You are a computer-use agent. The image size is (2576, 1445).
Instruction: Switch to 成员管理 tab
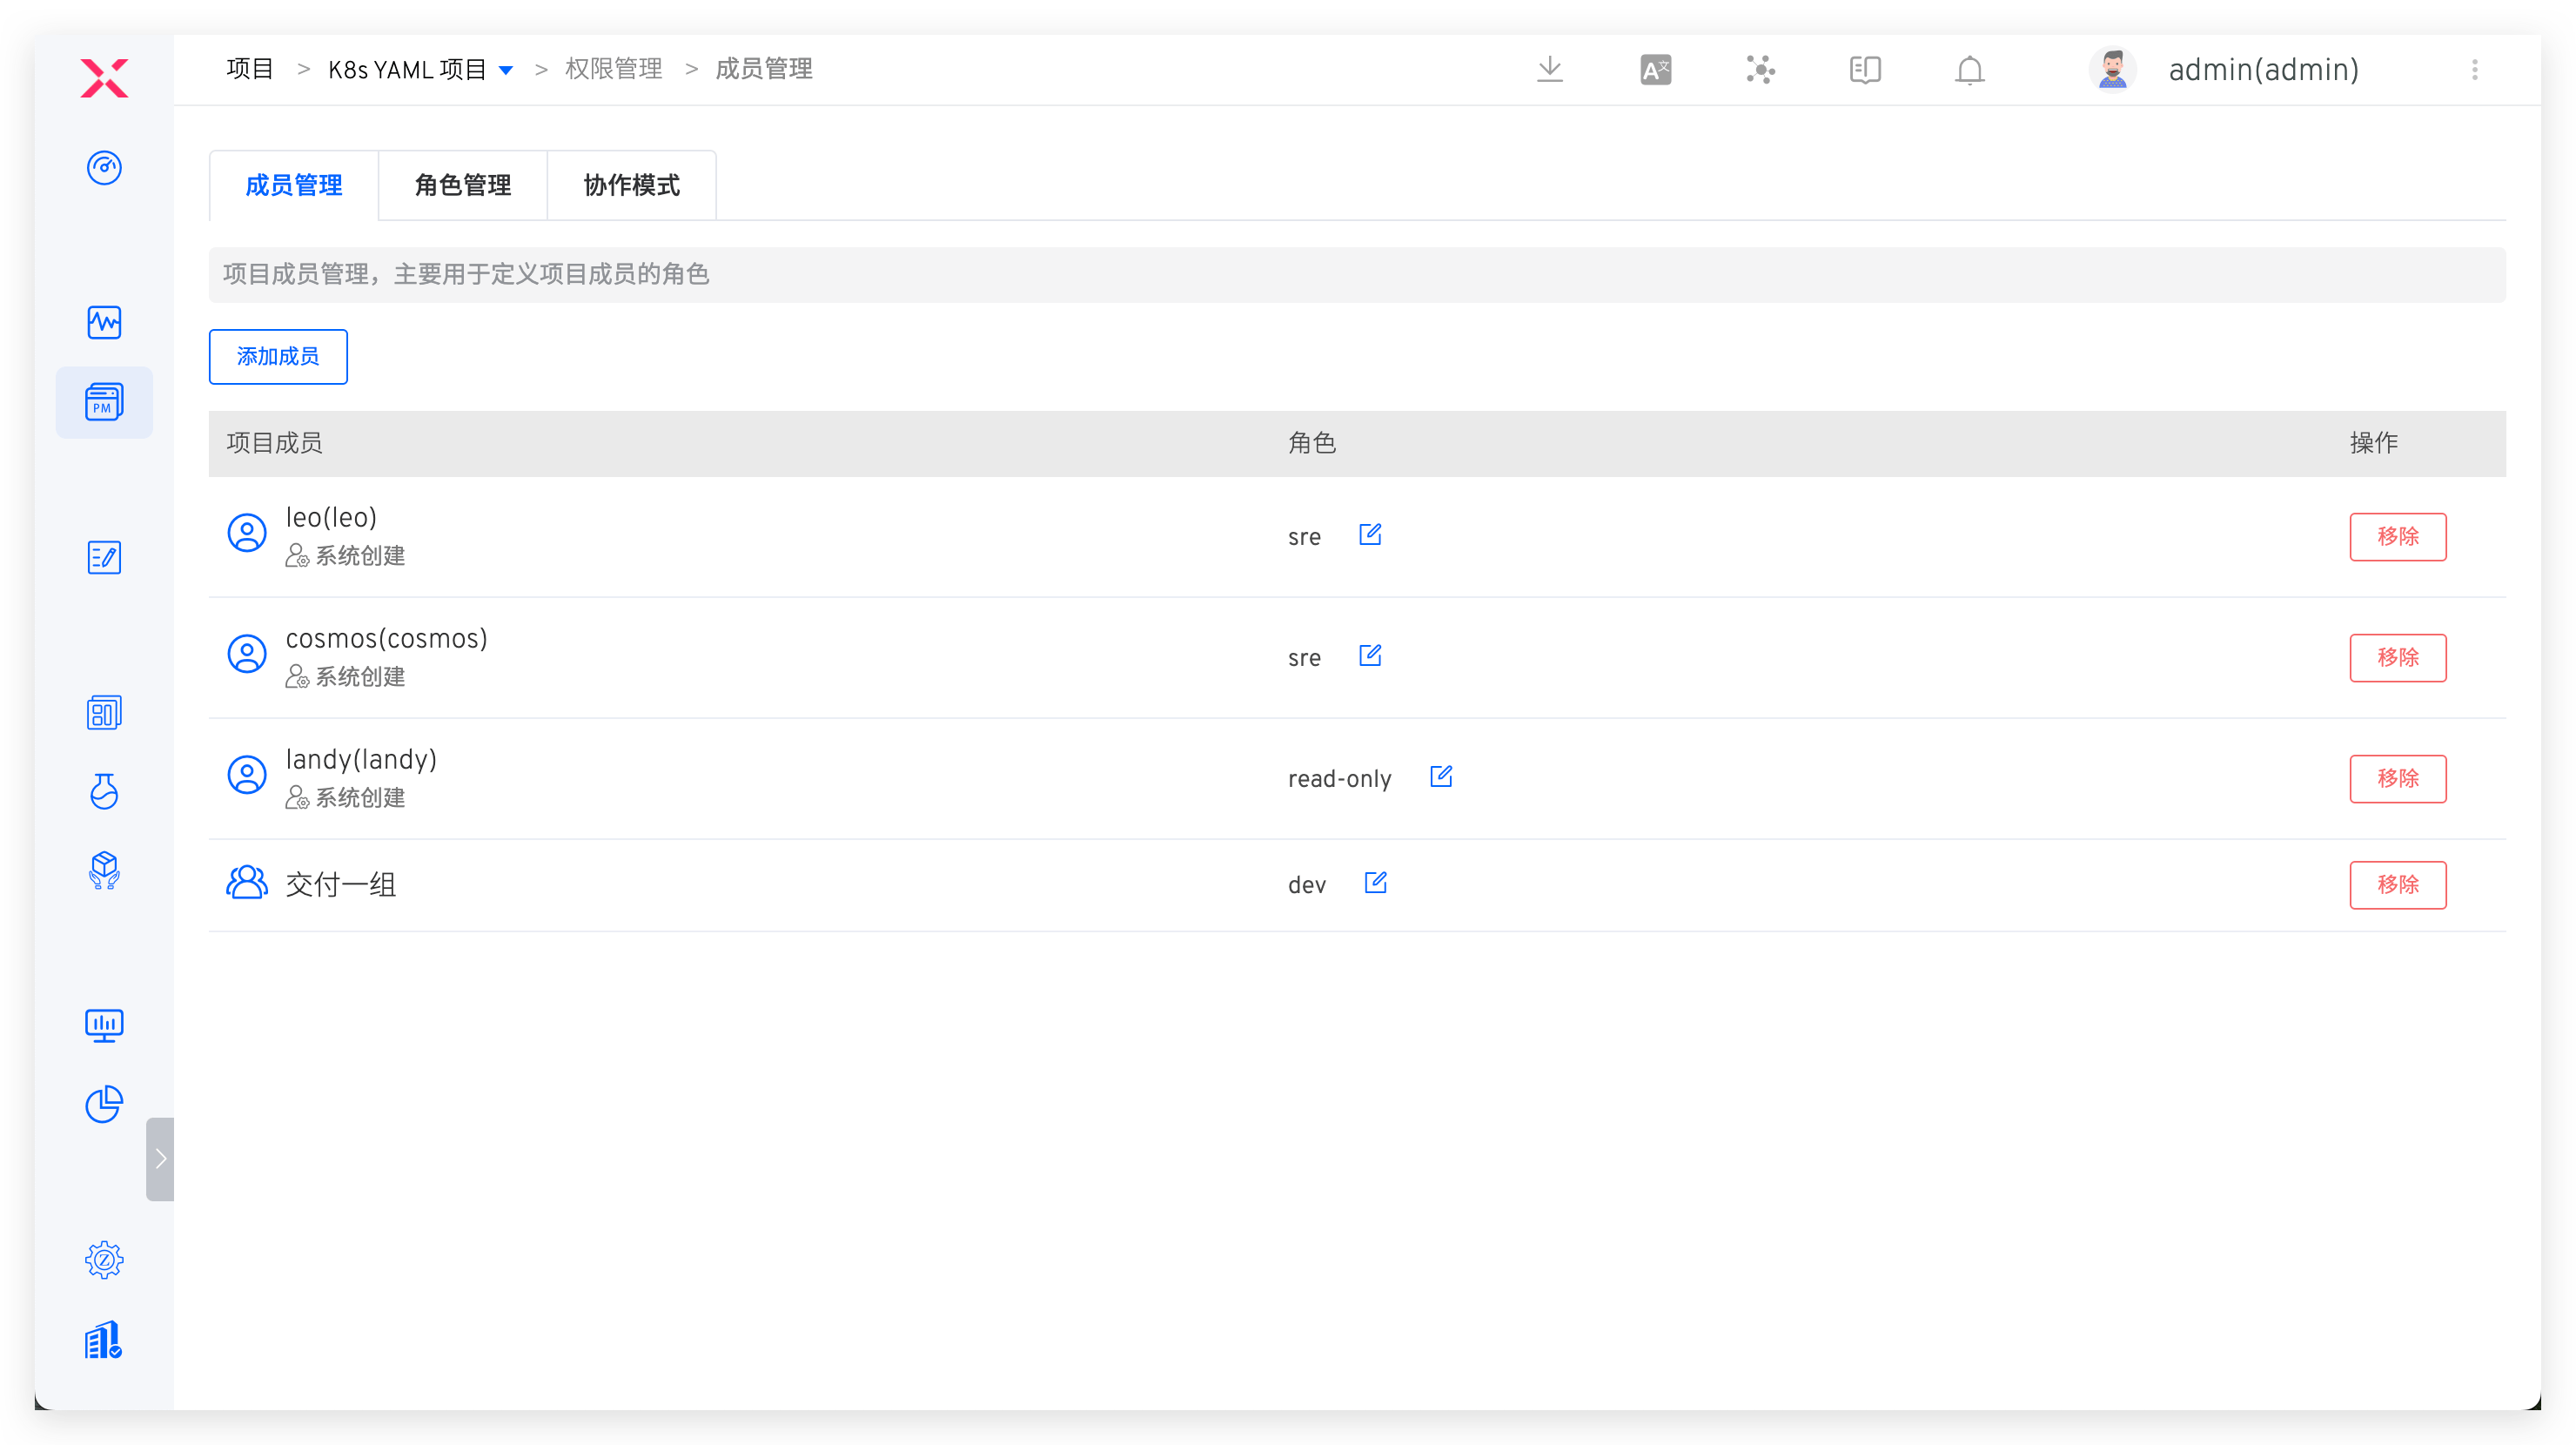click(x=294, y=185)
